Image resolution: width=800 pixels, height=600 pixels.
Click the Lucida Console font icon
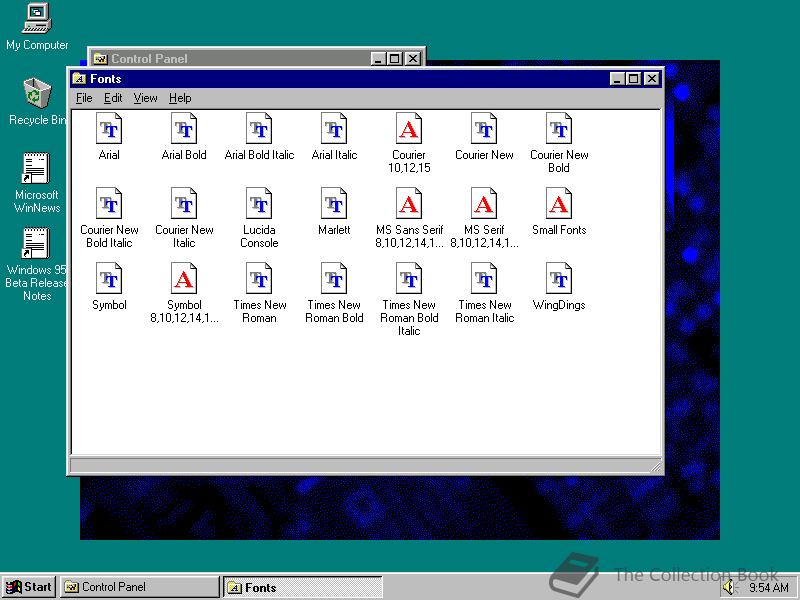point(259,204)
